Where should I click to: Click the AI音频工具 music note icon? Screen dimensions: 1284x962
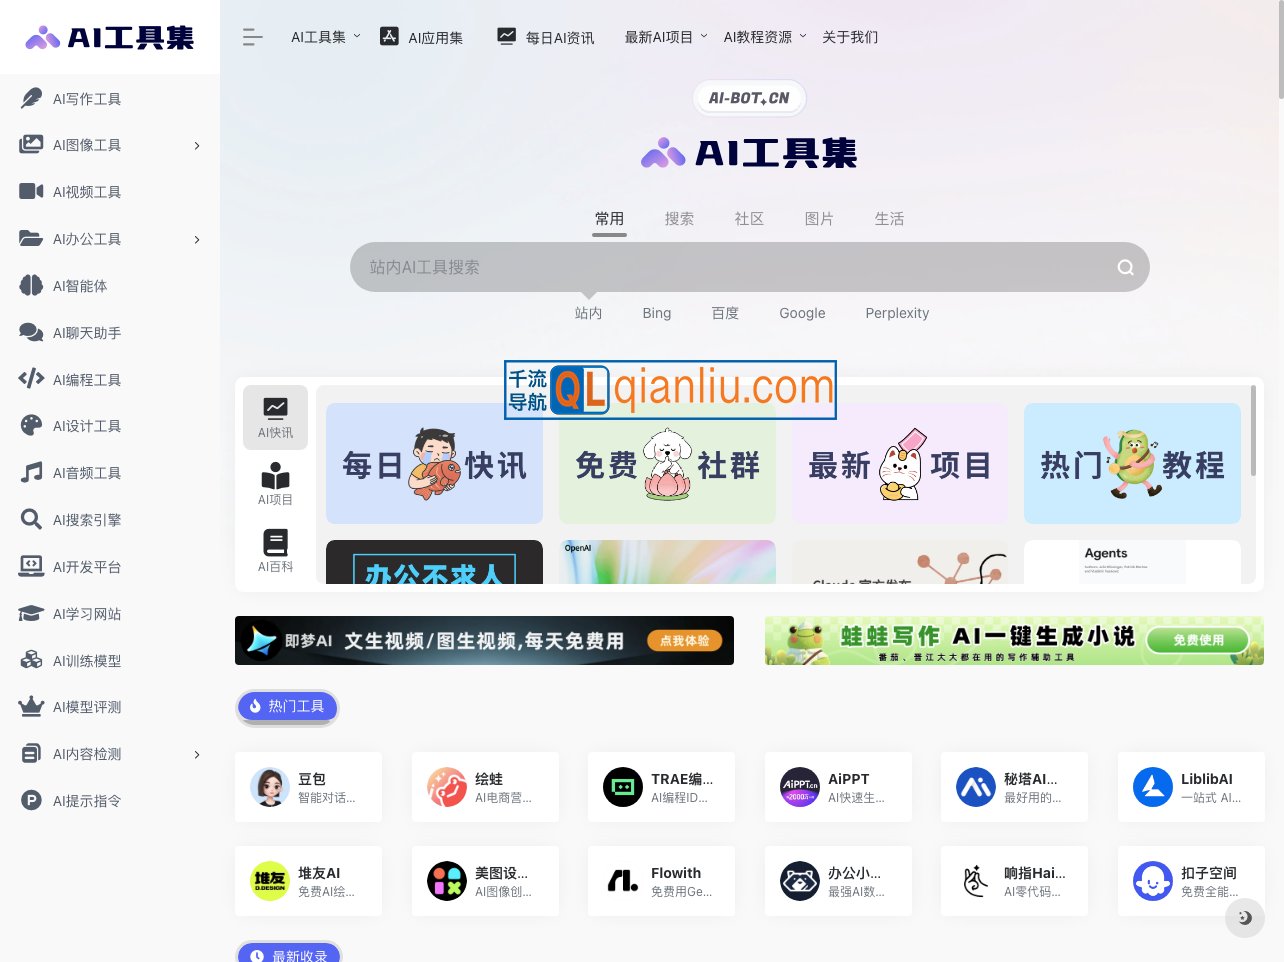(30, 472)
